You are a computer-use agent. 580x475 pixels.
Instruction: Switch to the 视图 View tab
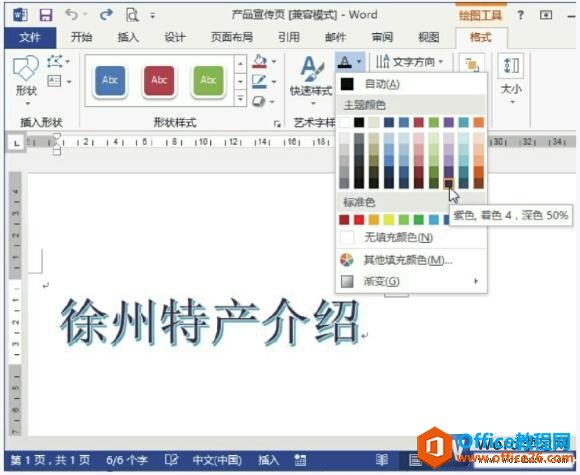pos(428,37)
